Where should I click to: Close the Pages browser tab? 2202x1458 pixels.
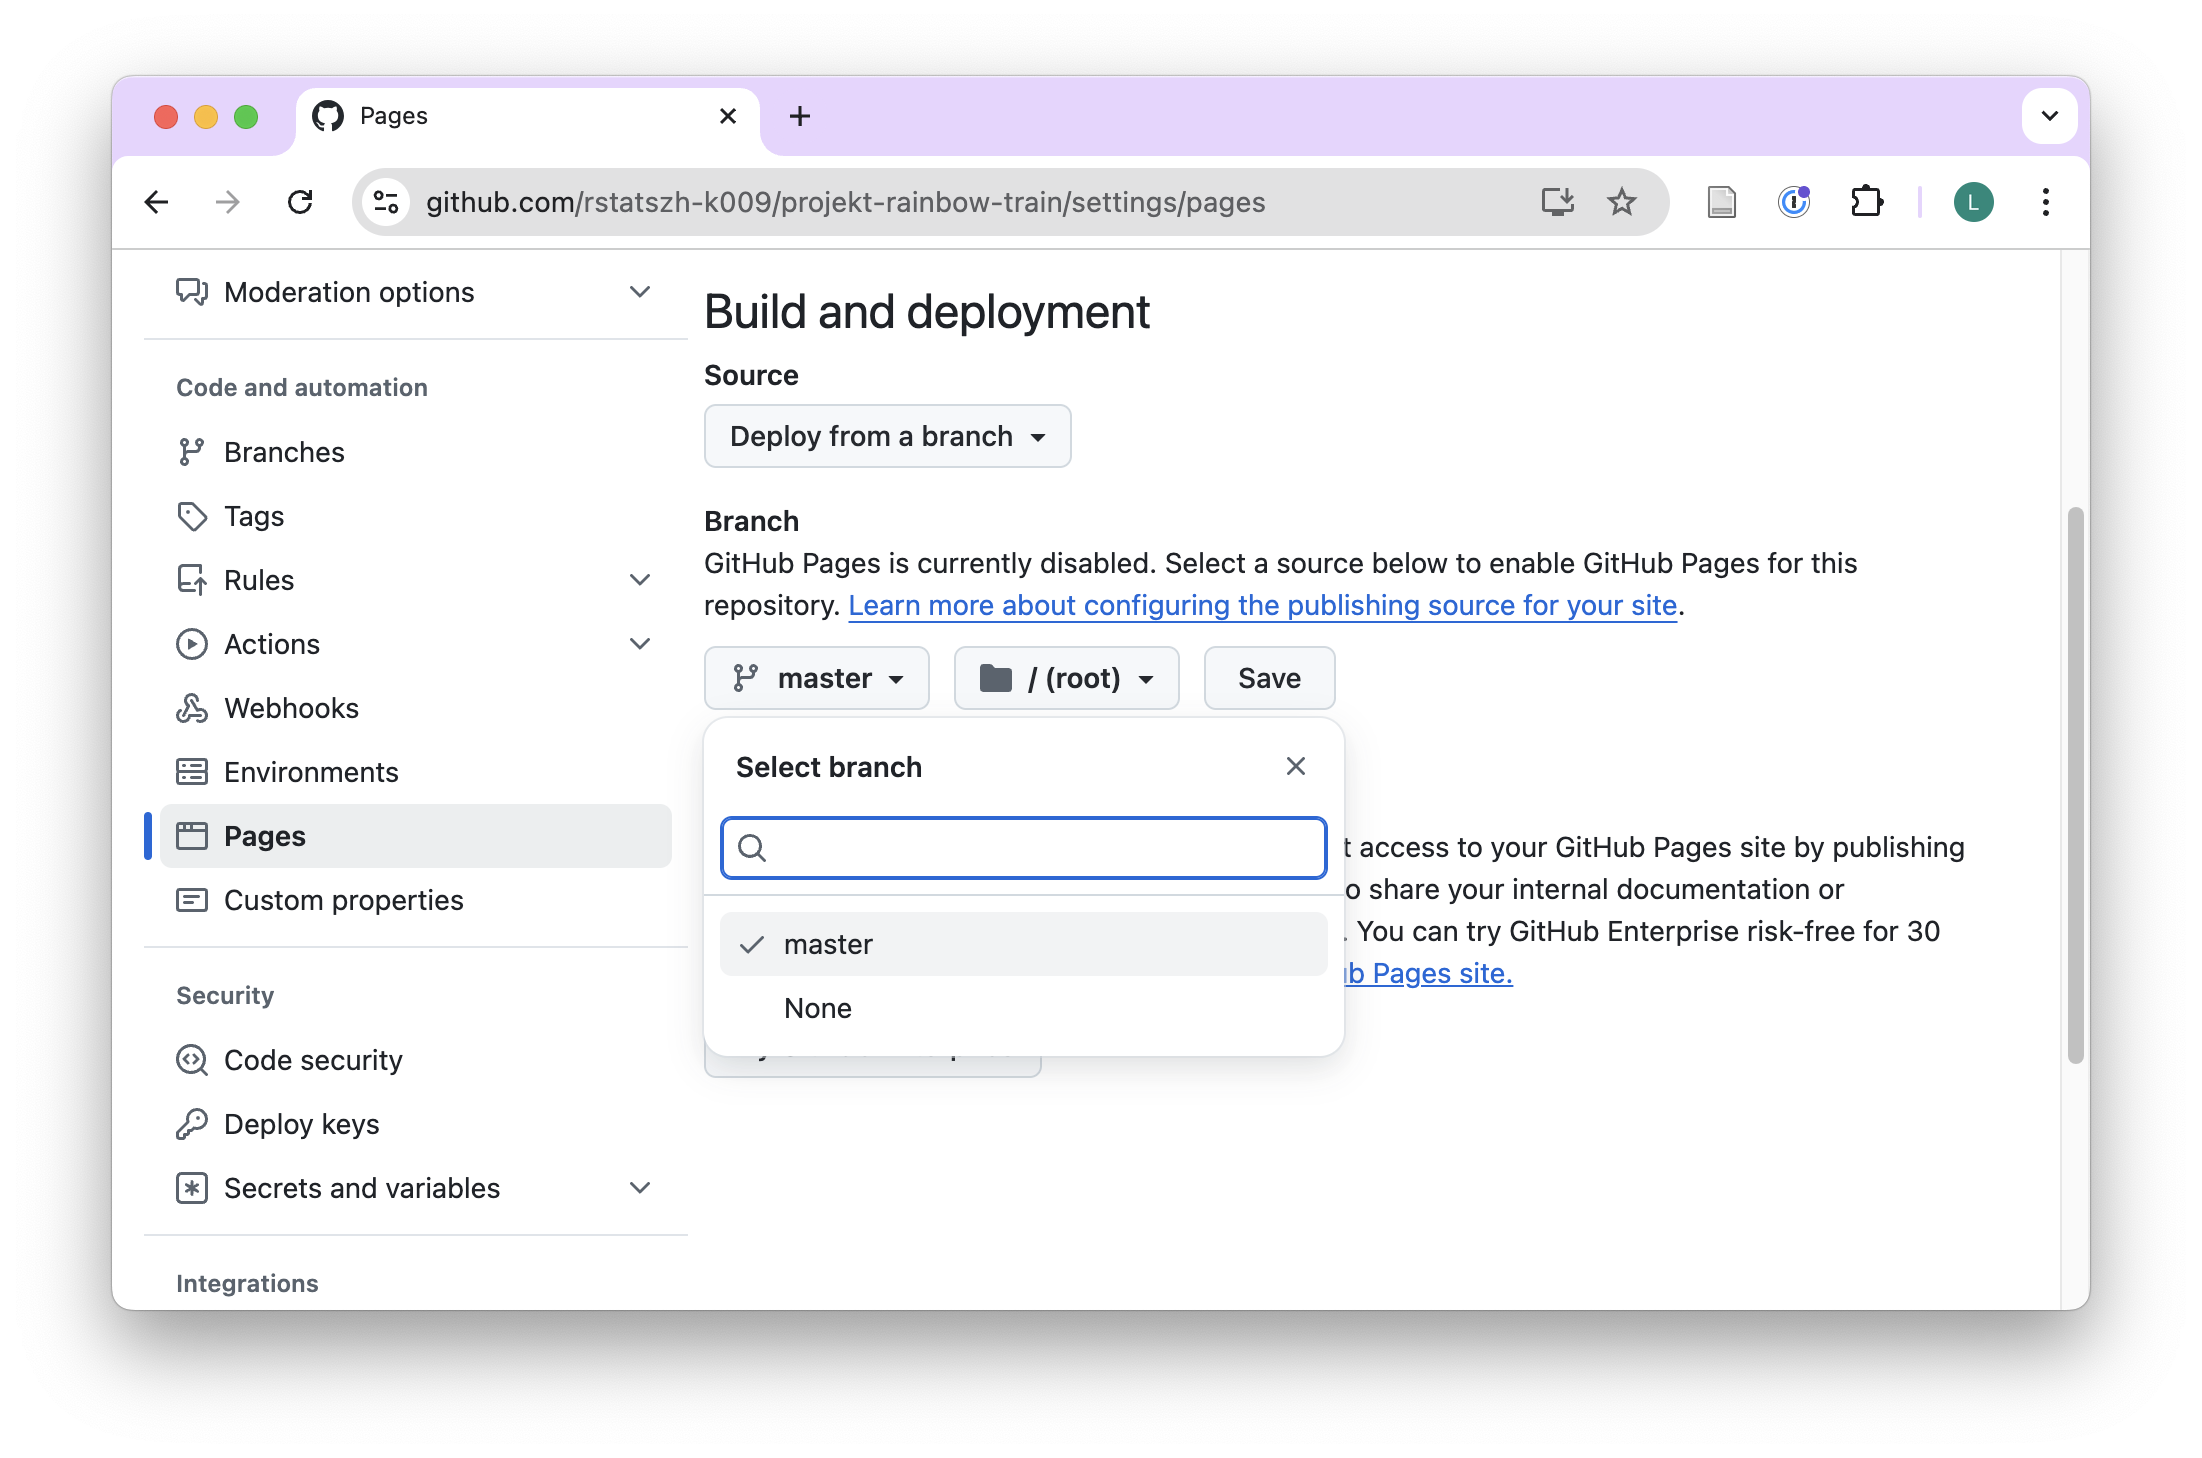(x=728, y=116)
